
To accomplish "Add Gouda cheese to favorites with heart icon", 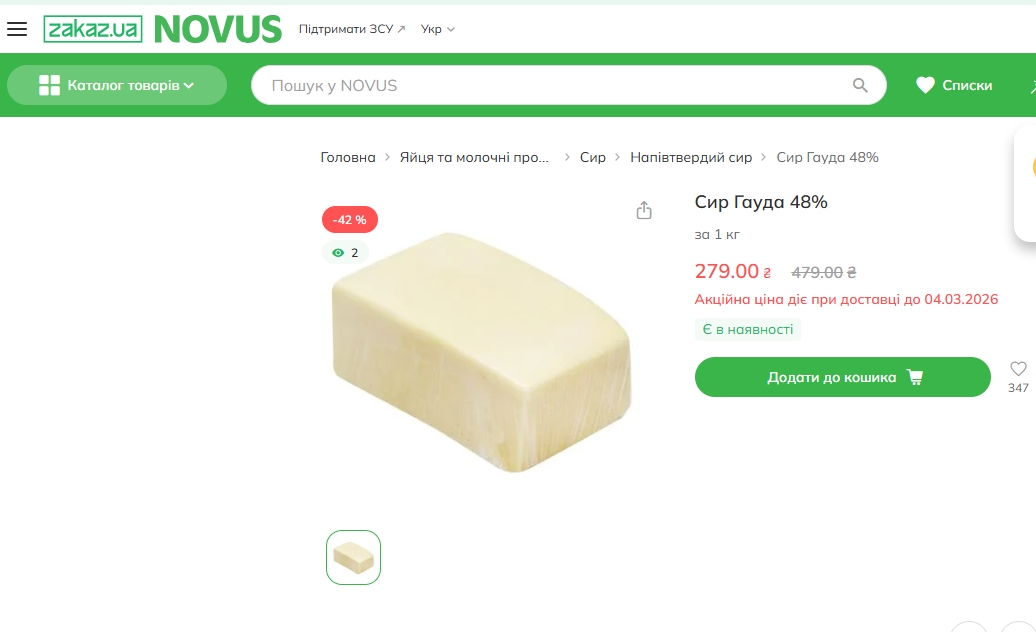I will tap(1018, 369).
